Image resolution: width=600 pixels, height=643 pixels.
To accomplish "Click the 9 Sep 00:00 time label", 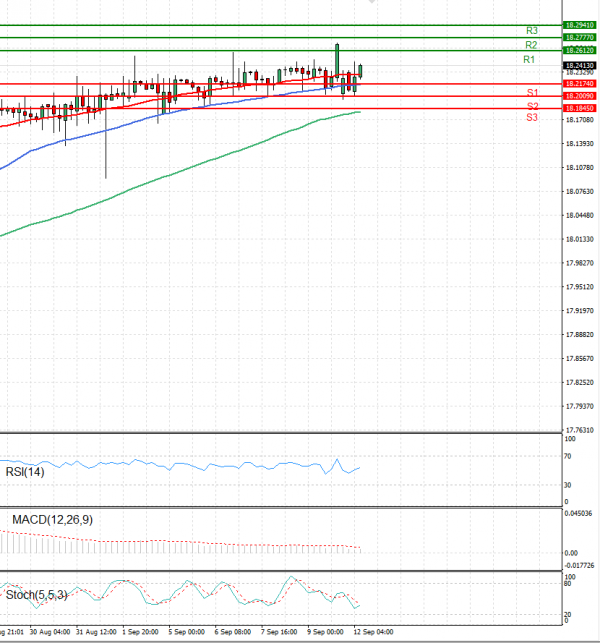I will click(x=326, y=632).
